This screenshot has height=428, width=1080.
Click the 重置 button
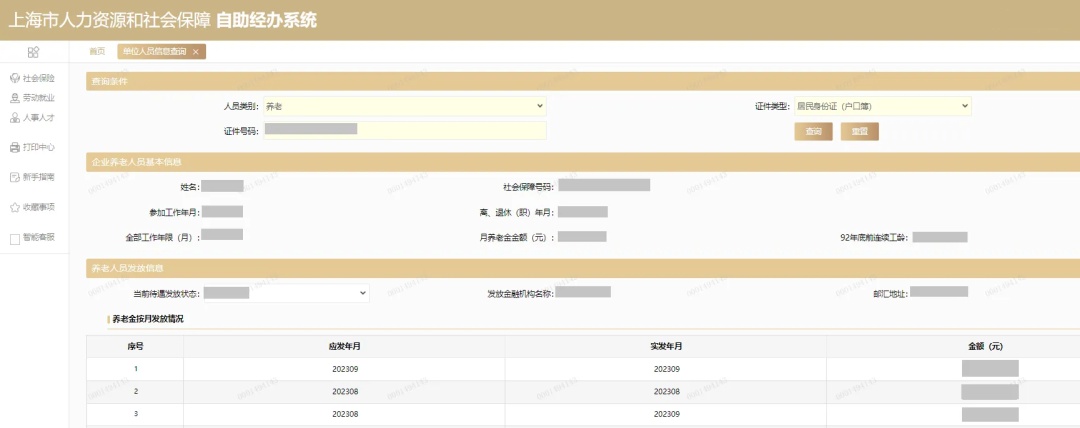click(x=860, y=132)
